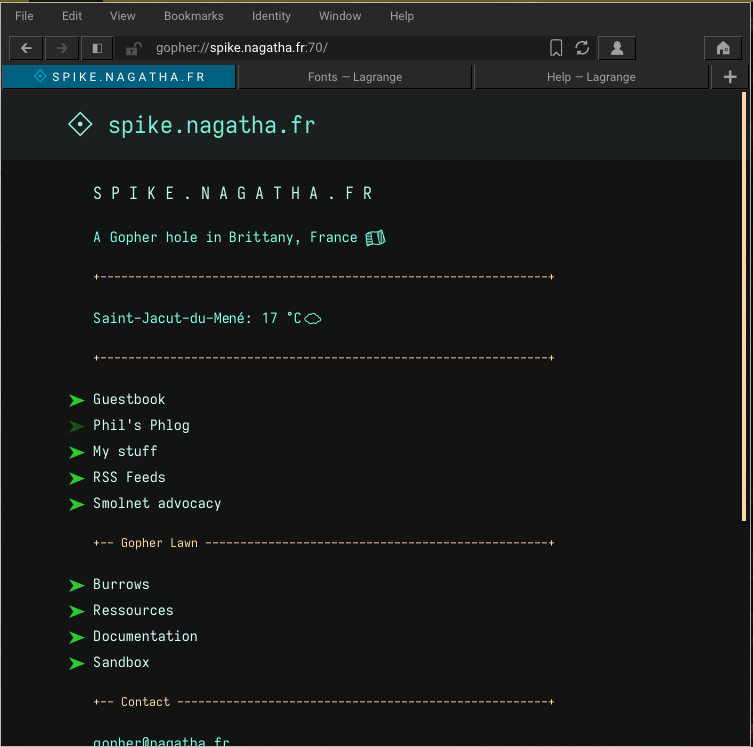Image resolution: width=753 pixels, height=747 pixels.
Task: Click the back navigation arrow
Action: pos(26,48)
